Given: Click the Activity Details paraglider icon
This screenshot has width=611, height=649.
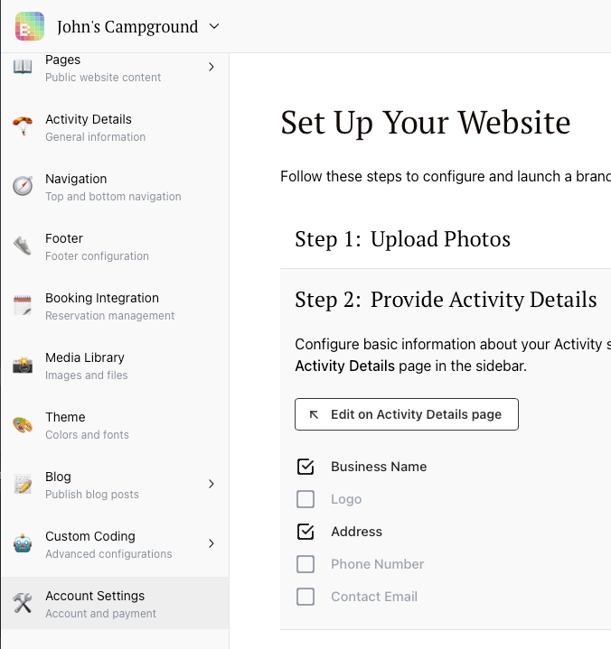Looking at the screenshot, I should (22, 127).
